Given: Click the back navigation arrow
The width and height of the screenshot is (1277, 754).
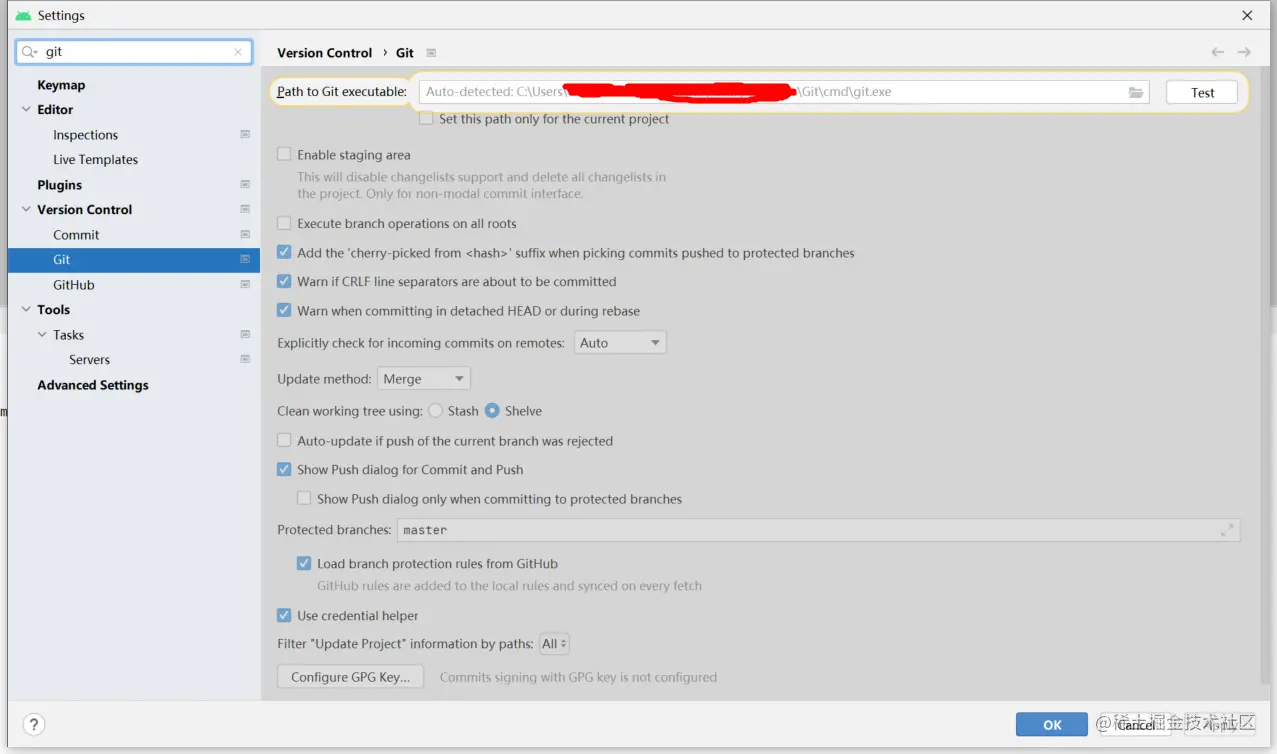Looking at the screenshot, I should (1217, 52).
